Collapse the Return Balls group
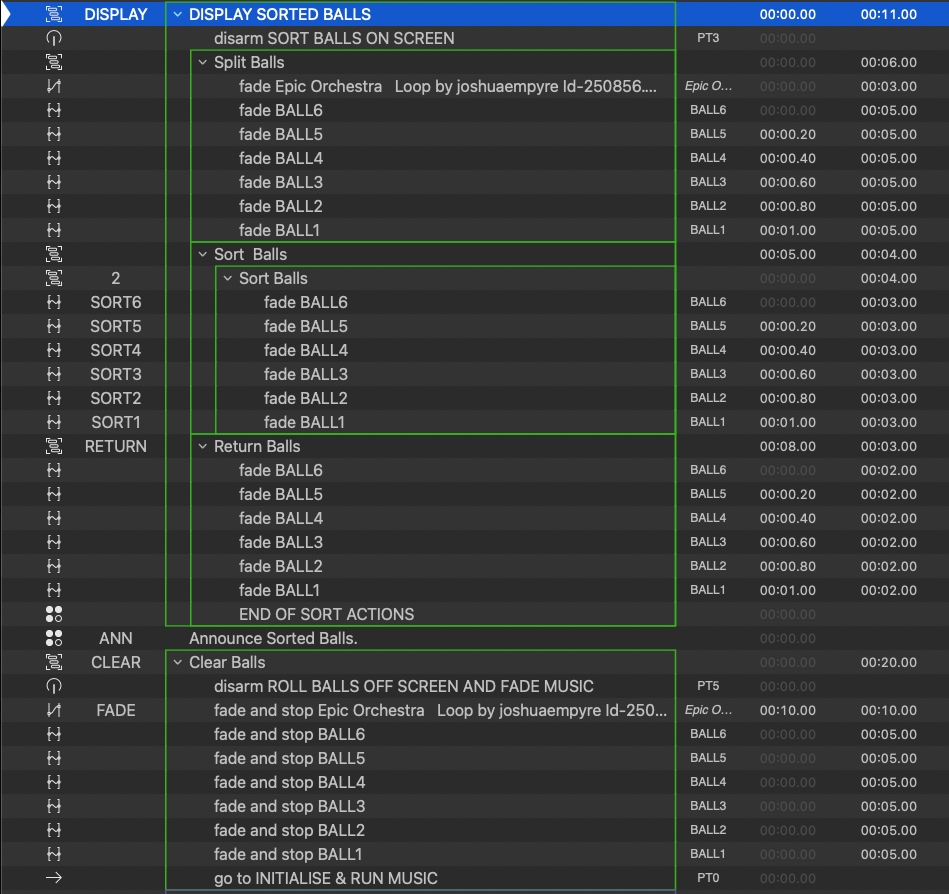This screenshot has height=894, width=949. click(203, 447)
